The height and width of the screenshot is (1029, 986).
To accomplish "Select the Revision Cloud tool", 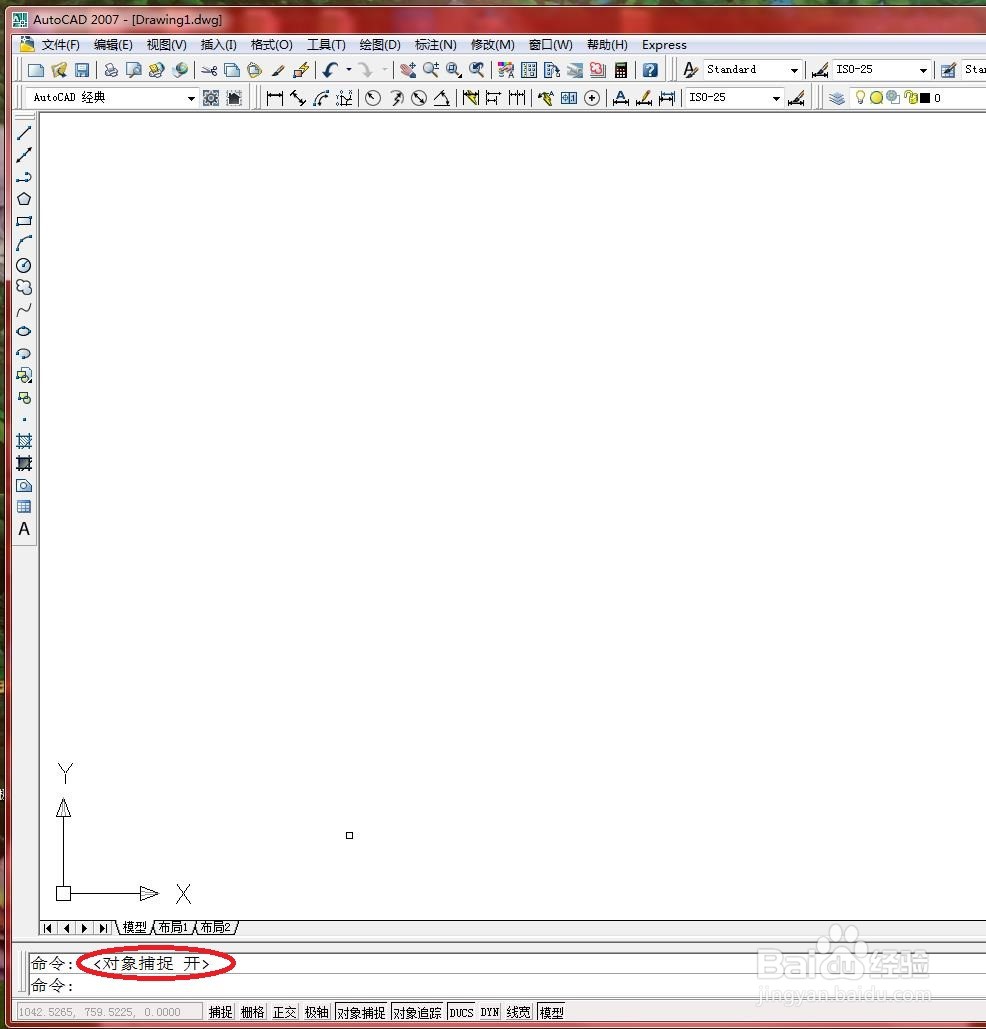I will pos(24,287).
